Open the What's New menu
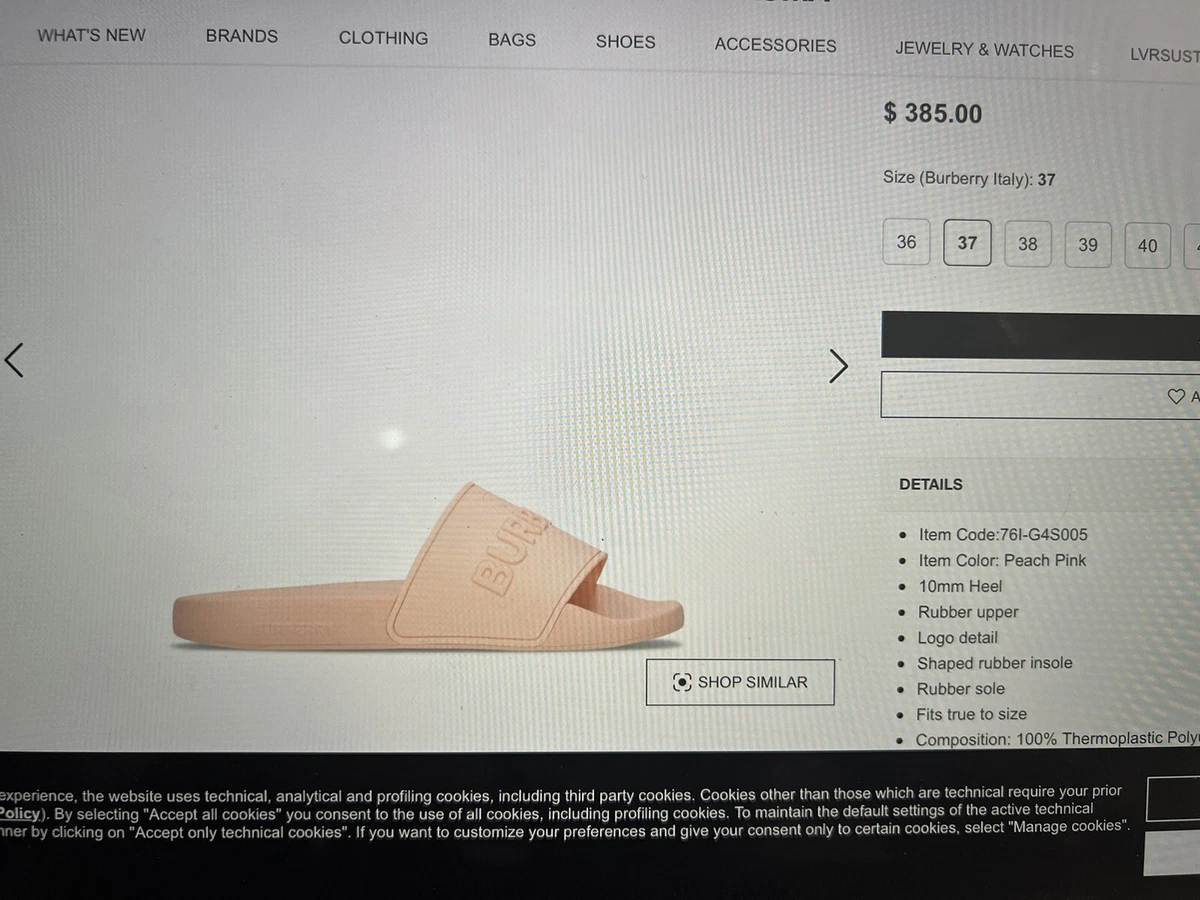1200x900 pixels. (x=91, y=35)
